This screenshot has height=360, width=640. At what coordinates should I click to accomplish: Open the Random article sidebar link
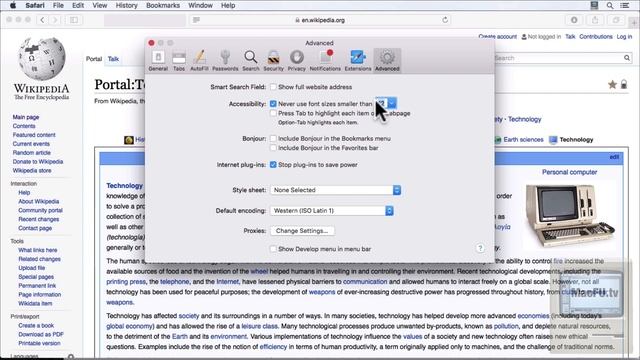[31, 153]
